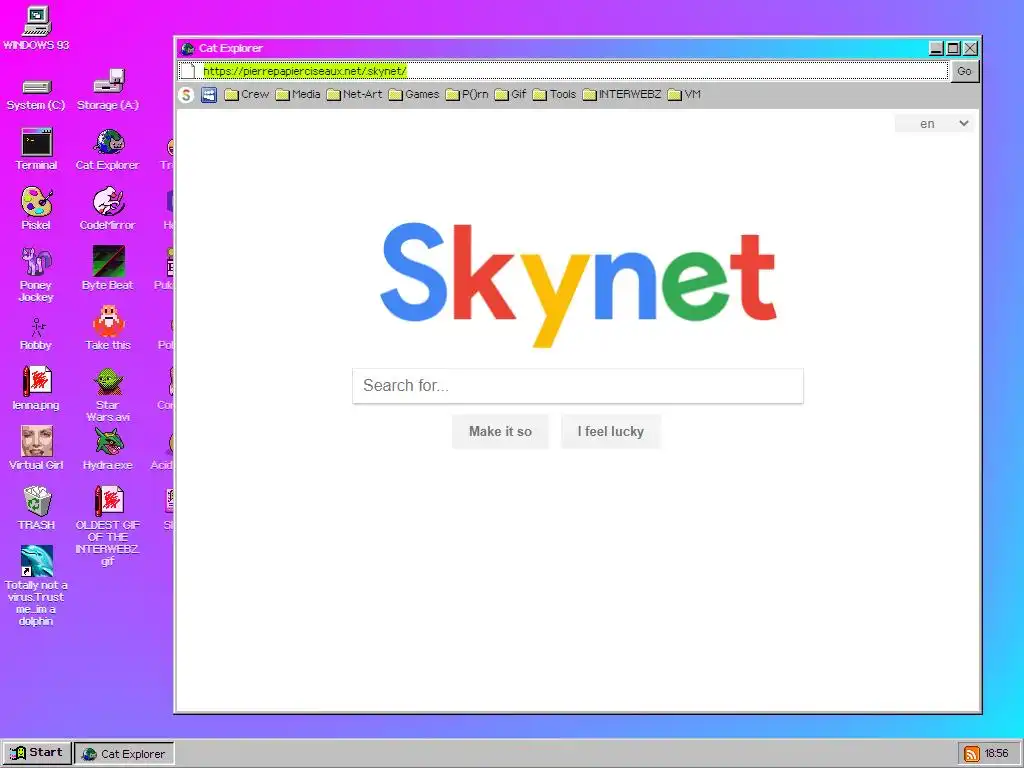Open the Crew bookmarks folder
Screen dimensions: 1024x768
(247, 95)
